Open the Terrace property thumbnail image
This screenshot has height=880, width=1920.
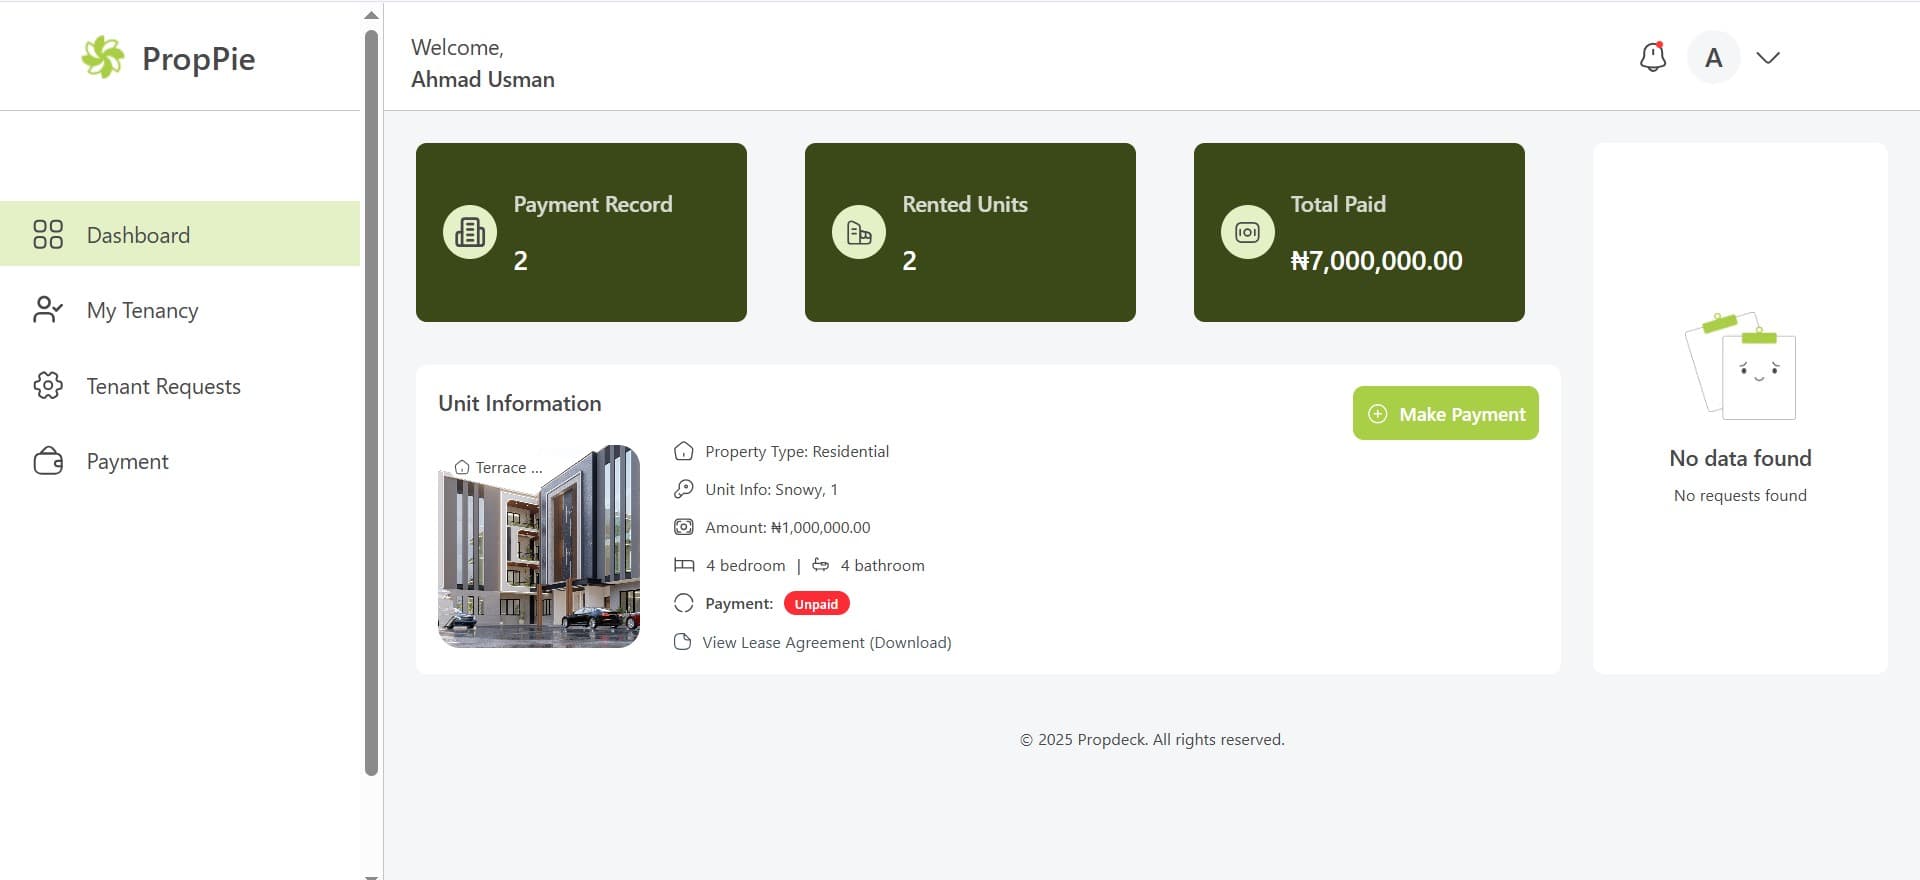tap(539, 546)
